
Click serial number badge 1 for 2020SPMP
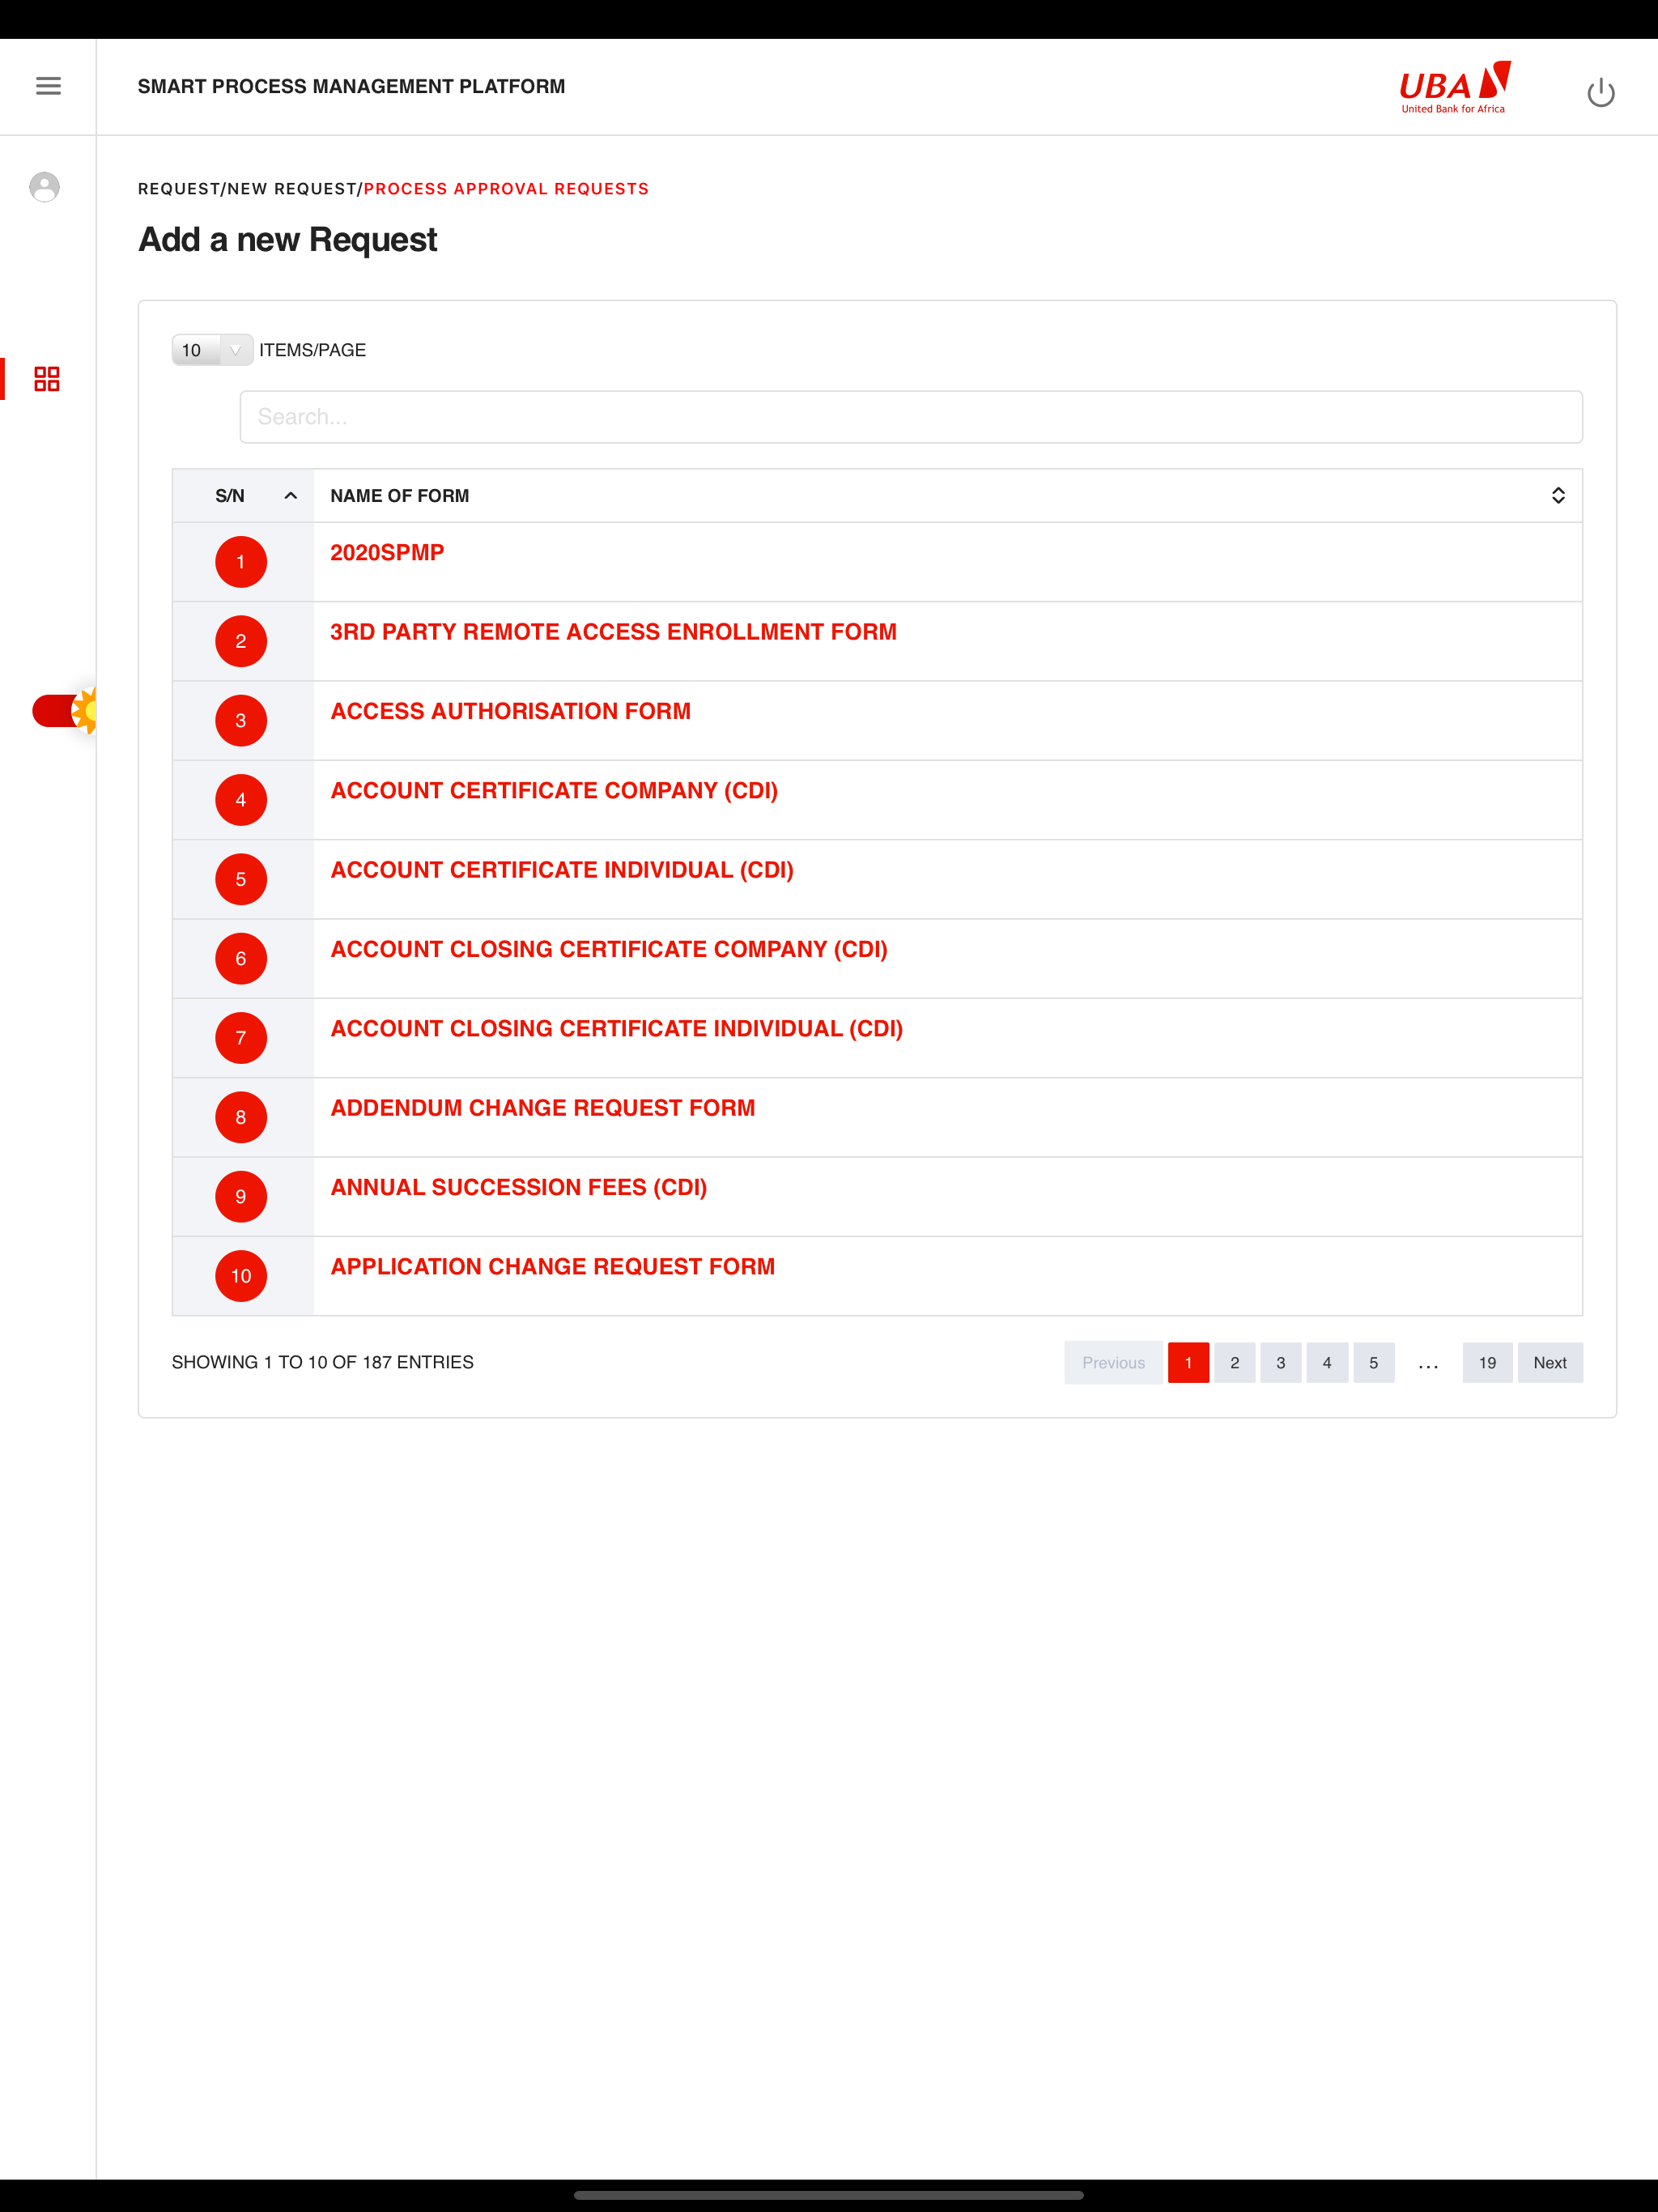coord(241,561)
